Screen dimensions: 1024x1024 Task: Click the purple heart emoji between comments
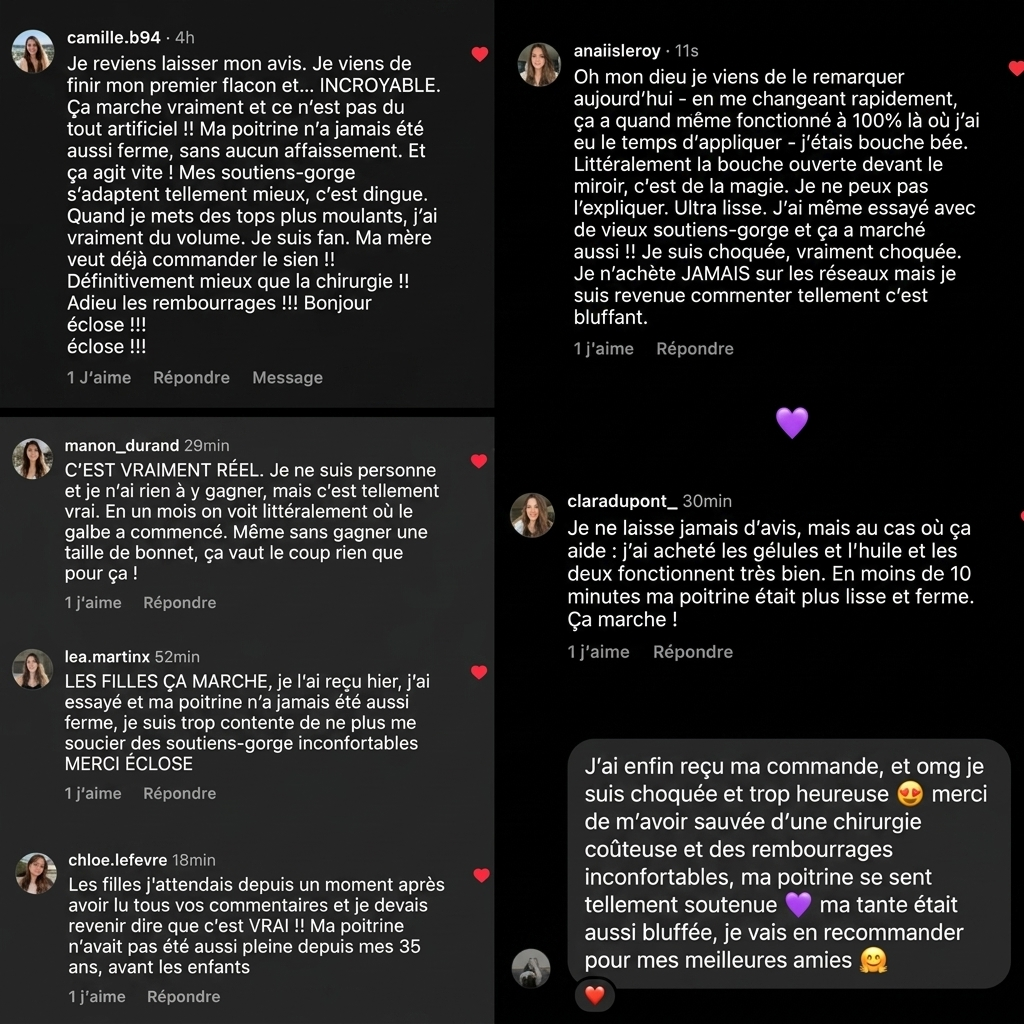click(x=792, y=423)
